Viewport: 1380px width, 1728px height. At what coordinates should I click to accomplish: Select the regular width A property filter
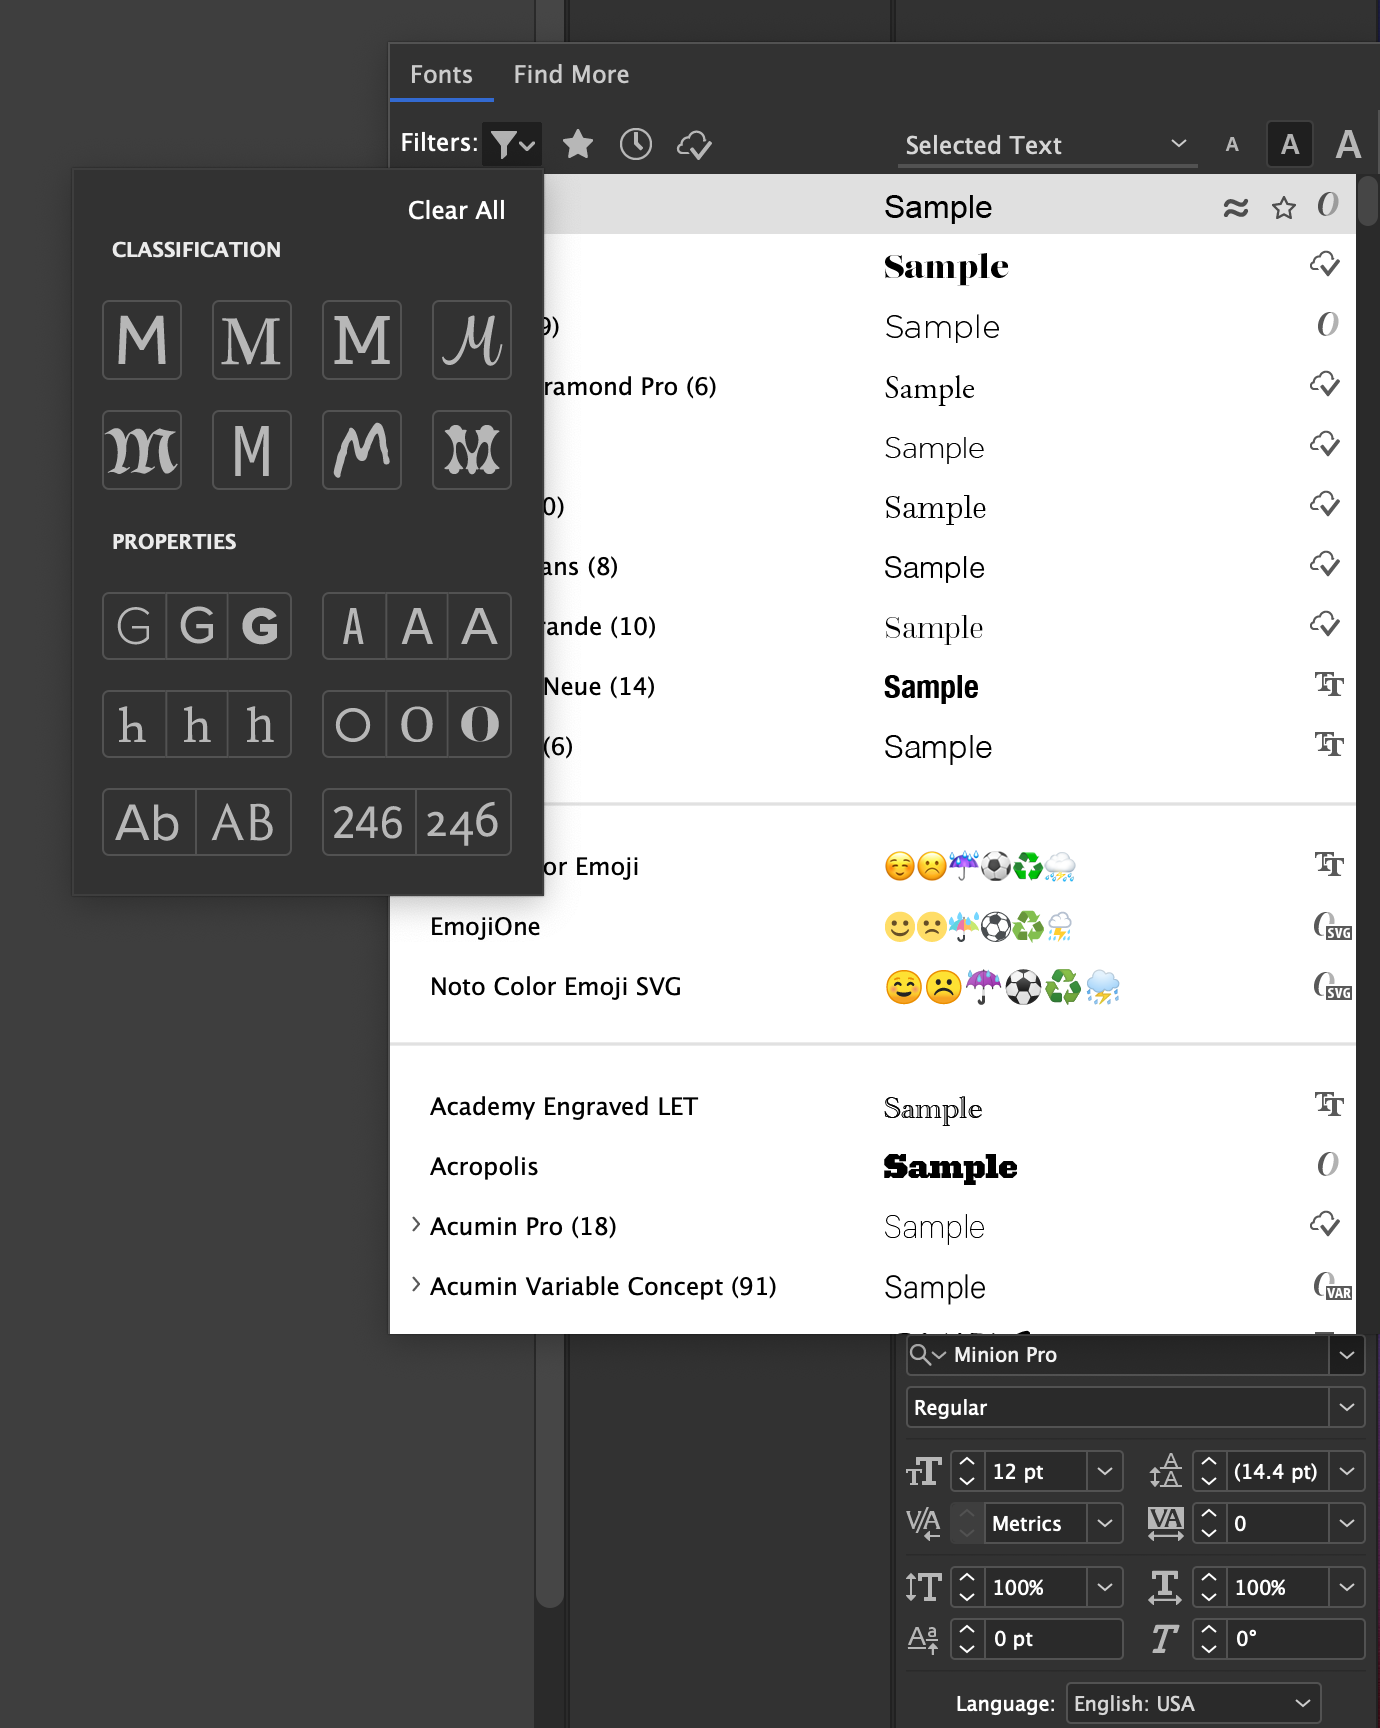point(417,626)
